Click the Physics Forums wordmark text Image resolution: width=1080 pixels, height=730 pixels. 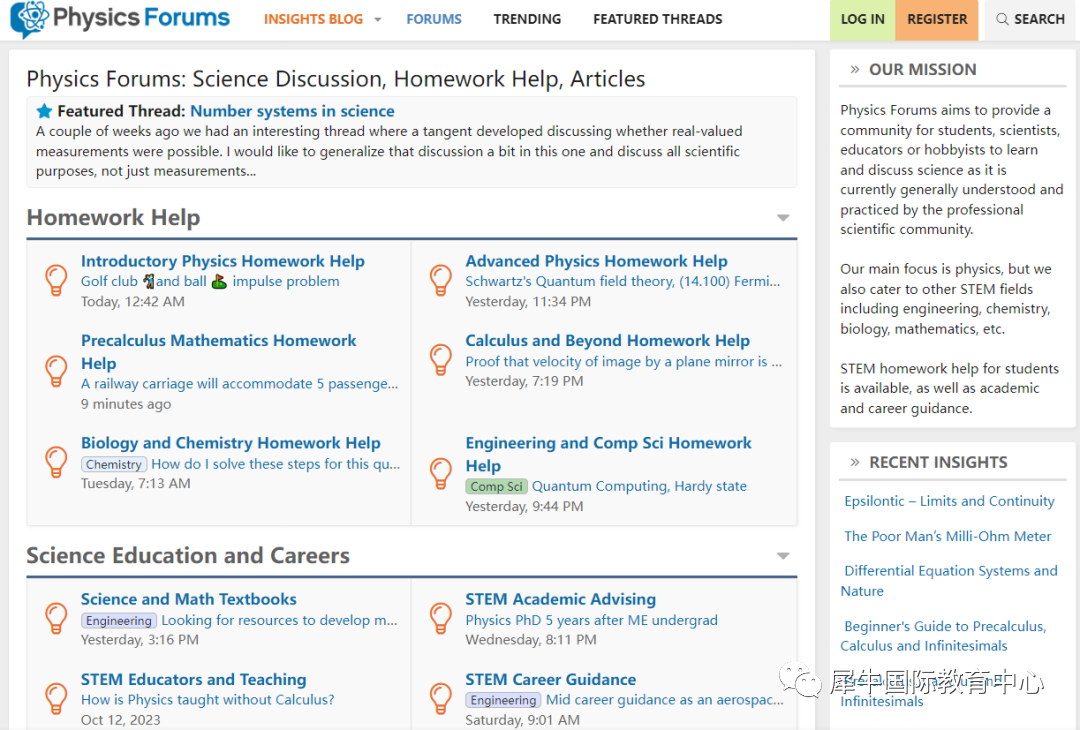coord(141,18)
